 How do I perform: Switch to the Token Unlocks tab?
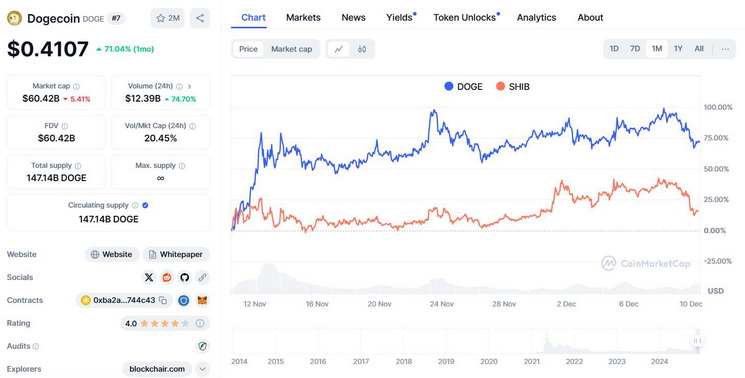pyautogui.click(x=465, y=18)
